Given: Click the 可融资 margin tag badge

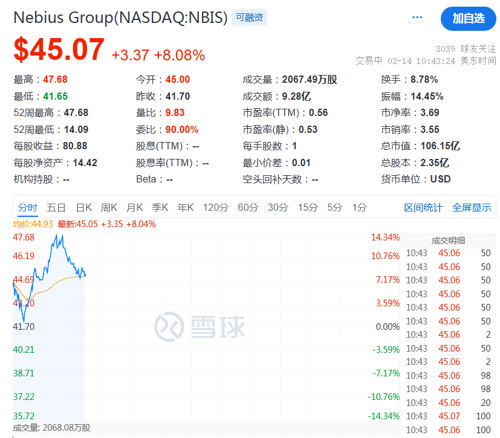Looking at the screenshot, I should click(x=249, y=17).
